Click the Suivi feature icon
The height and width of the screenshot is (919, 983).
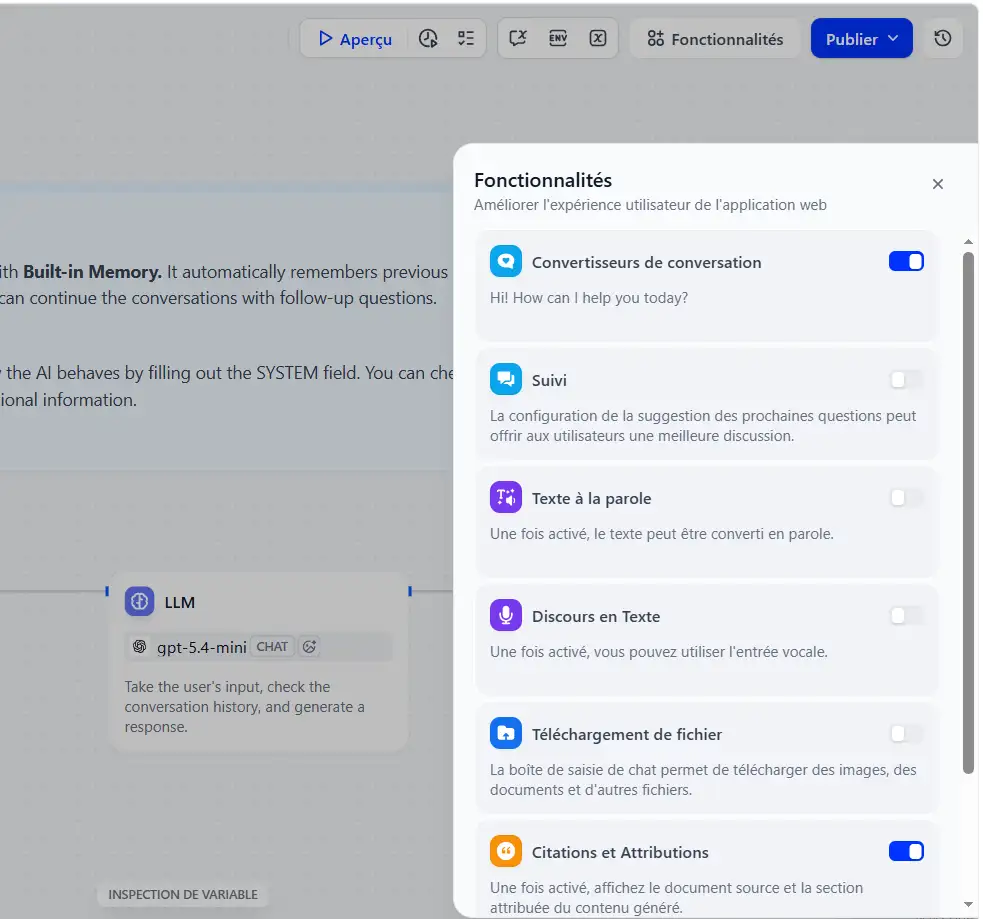point(506,379)
